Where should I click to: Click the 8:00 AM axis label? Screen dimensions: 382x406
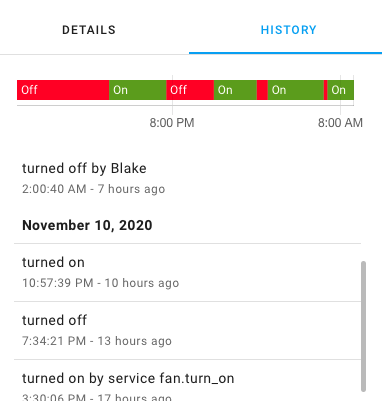click(340, 123)
